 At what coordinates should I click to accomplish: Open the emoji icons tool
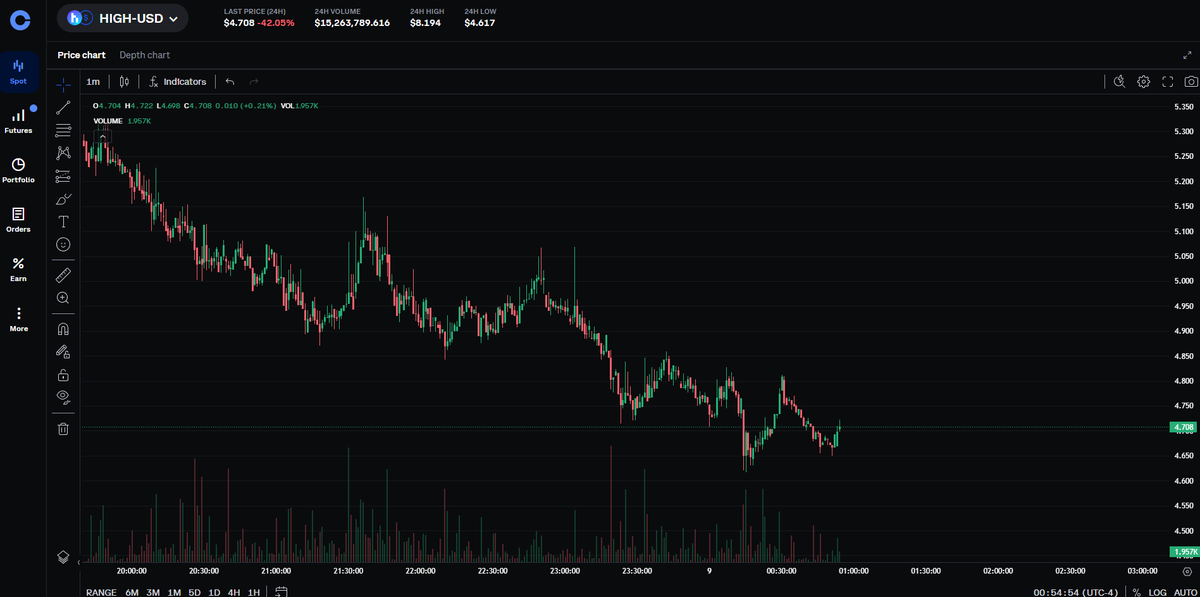click(x=63, y=244)
